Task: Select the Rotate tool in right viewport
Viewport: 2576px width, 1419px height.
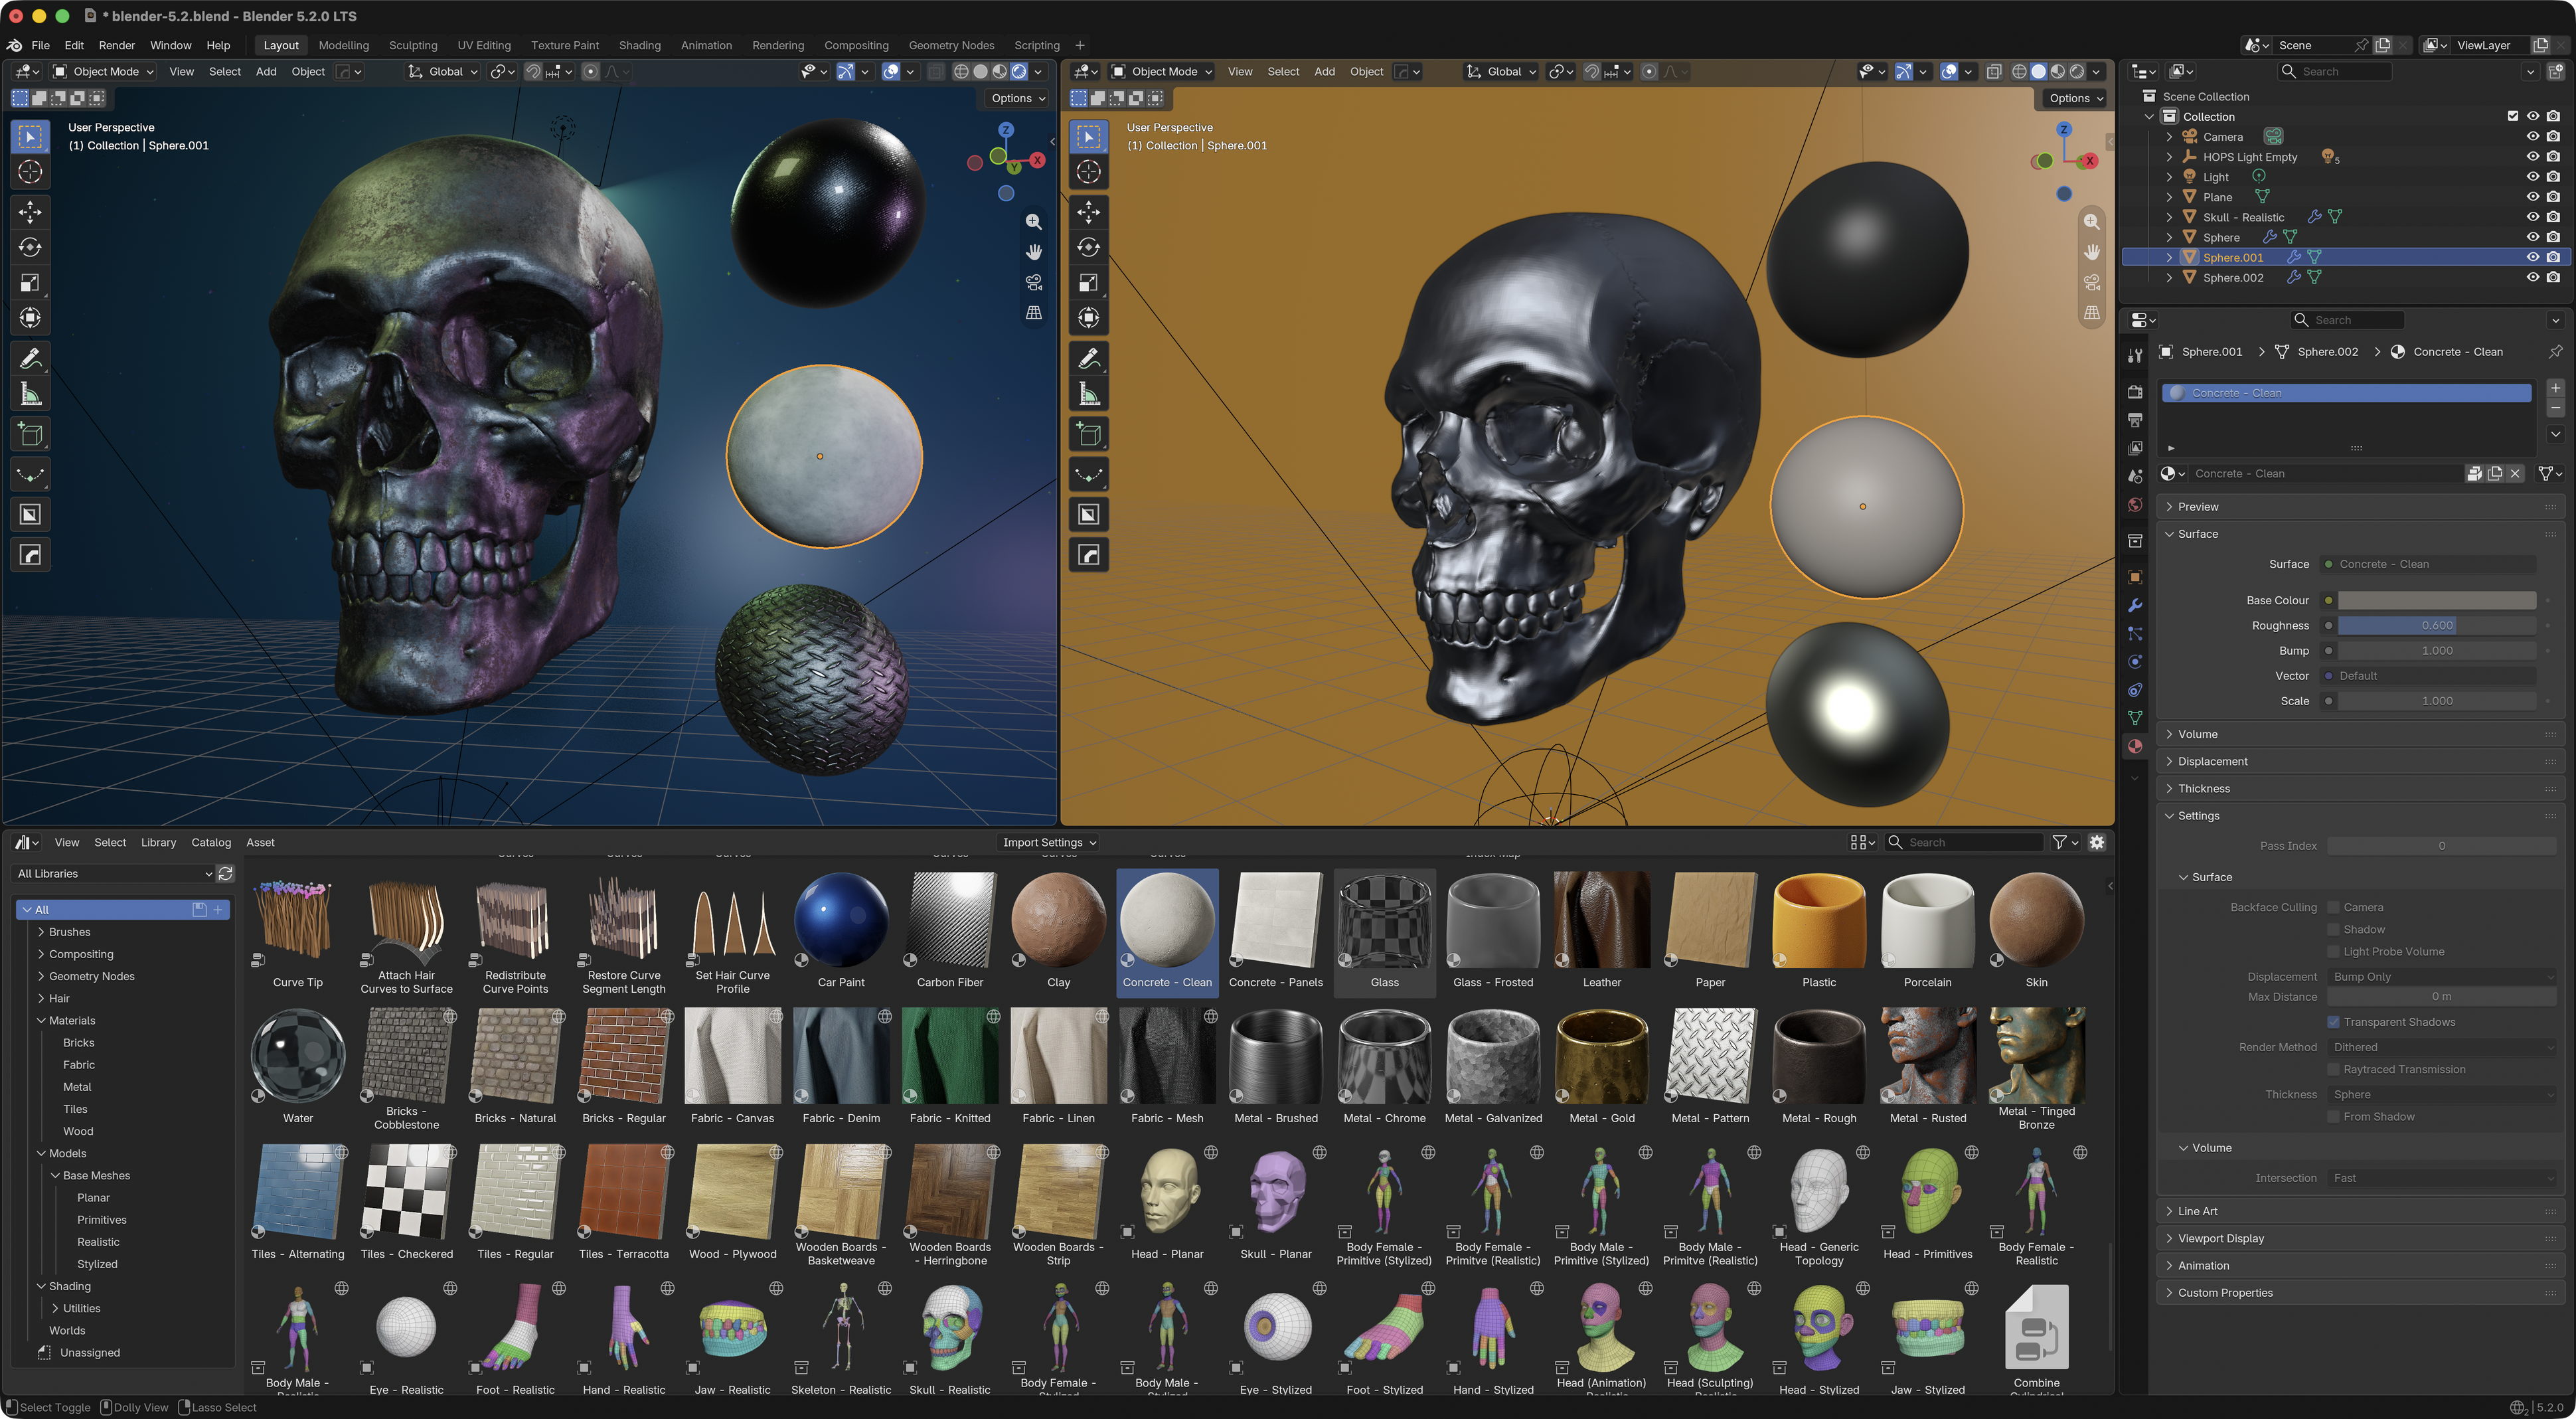Action: [1089, 248]
